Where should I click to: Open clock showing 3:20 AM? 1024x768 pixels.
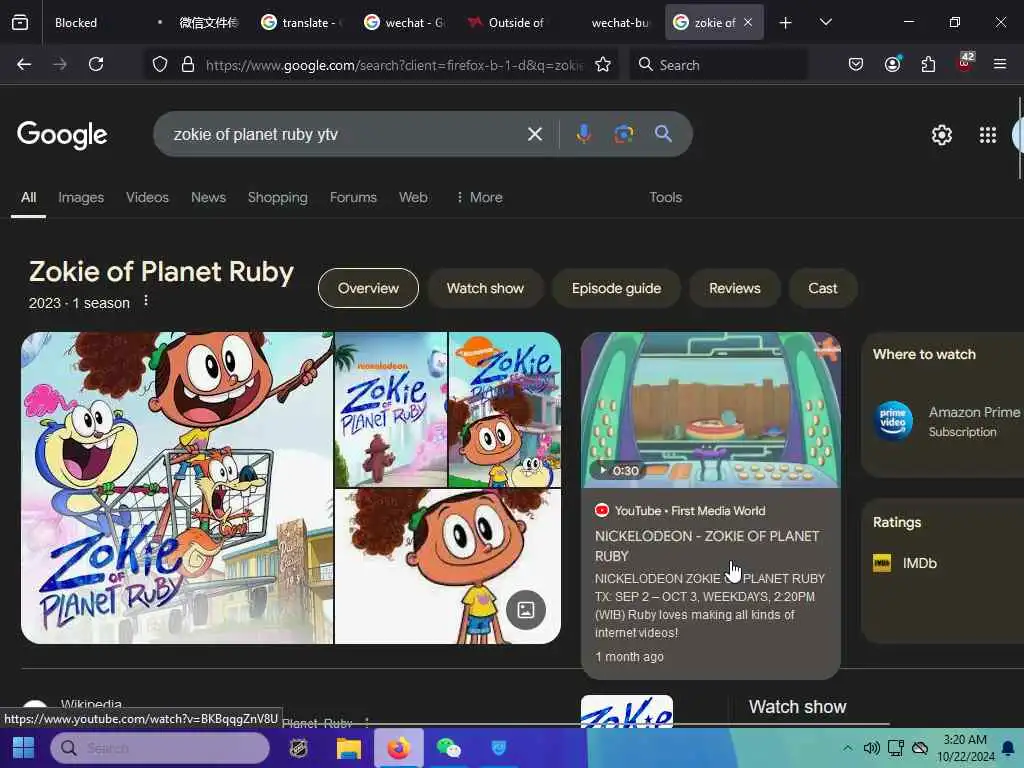point(965,748)
